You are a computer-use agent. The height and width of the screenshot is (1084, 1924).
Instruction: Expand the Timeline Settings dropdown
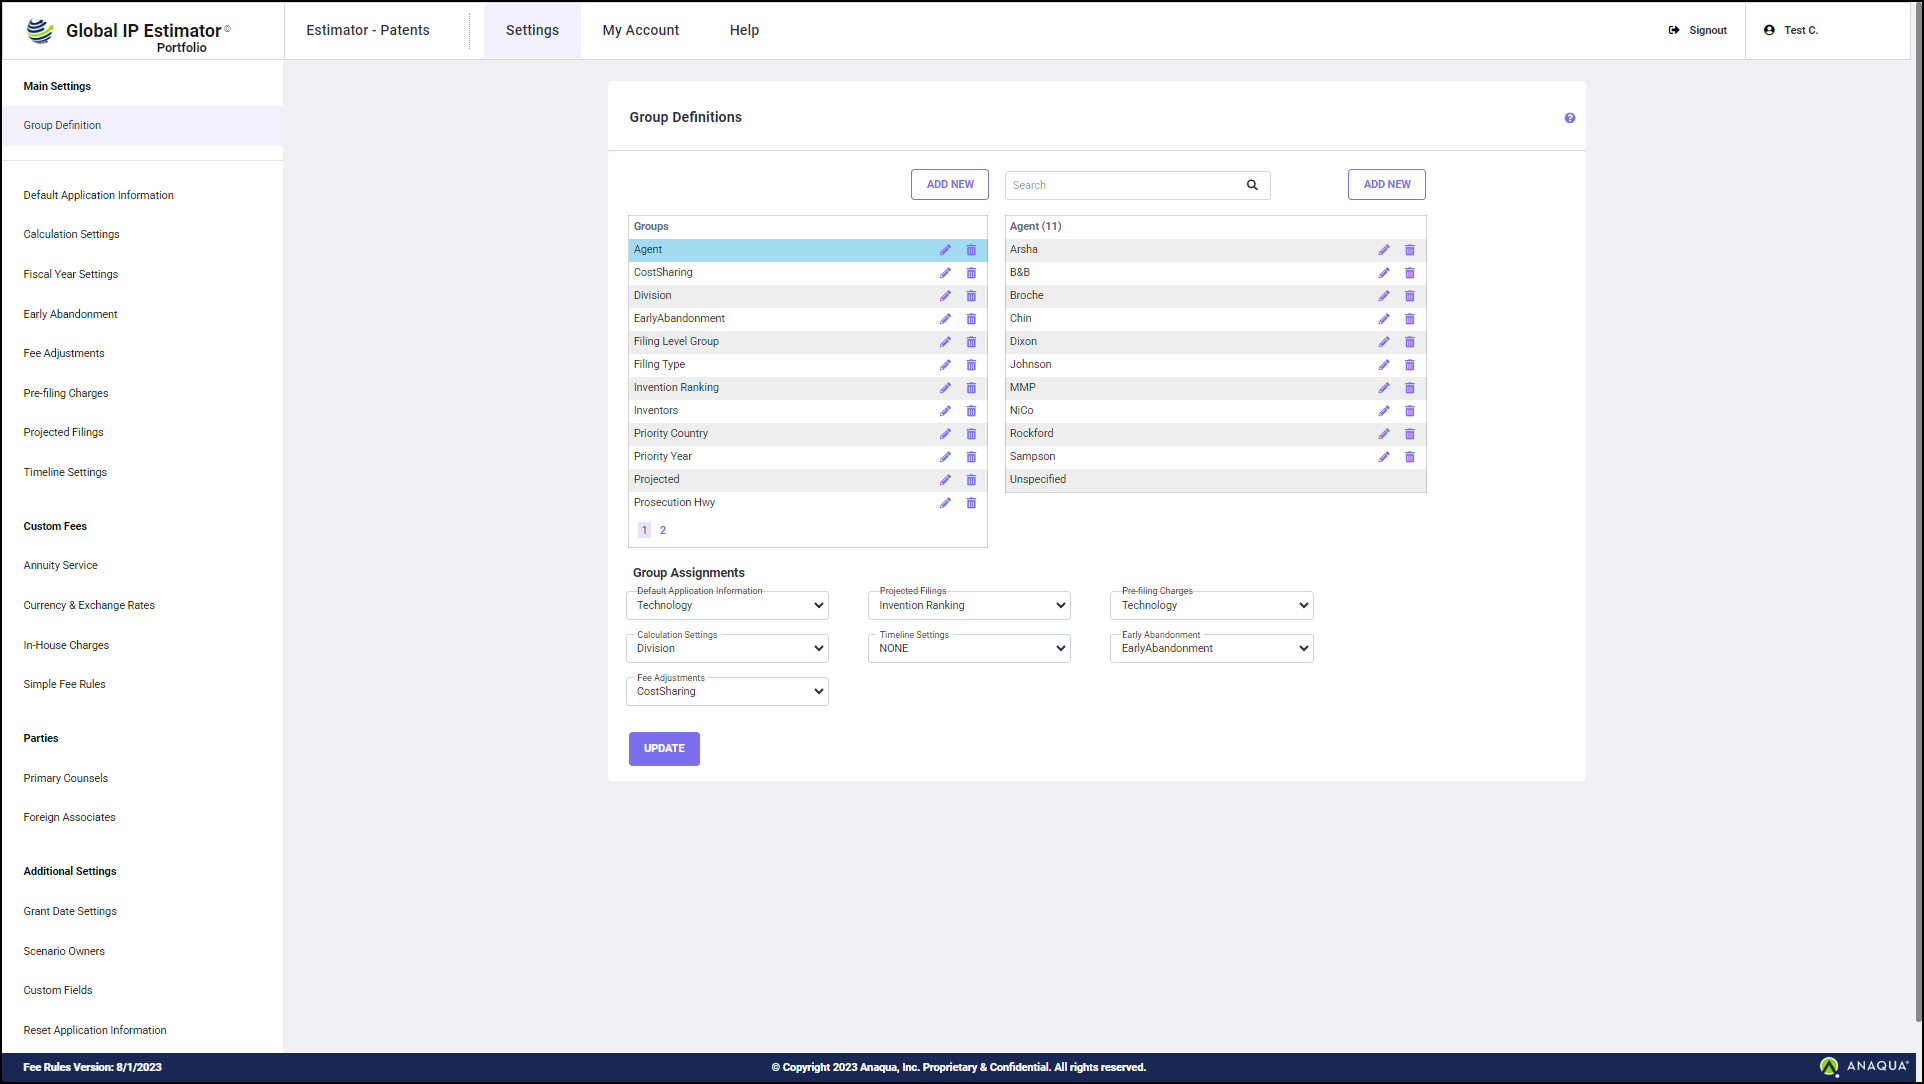coord(969,648)
